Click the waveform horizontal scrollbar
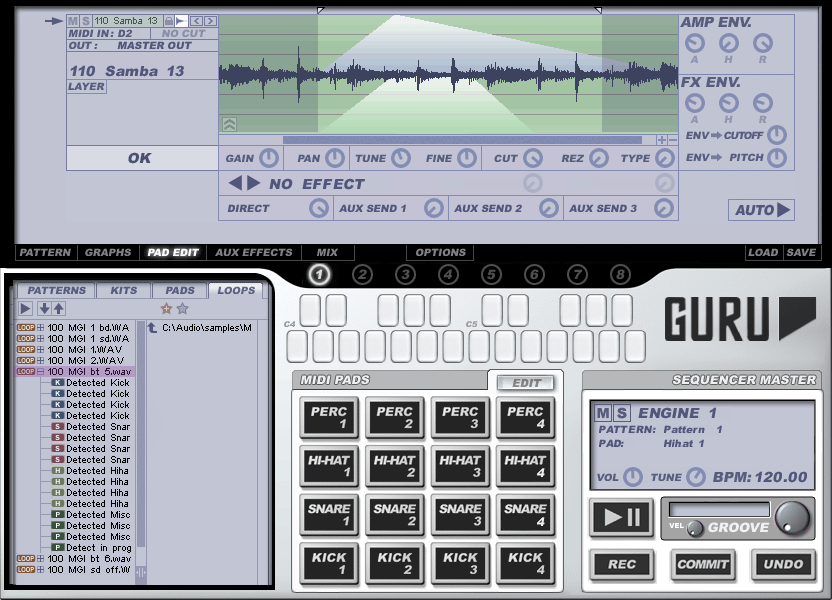The image size is (832, 600). (x=462, y=140)
